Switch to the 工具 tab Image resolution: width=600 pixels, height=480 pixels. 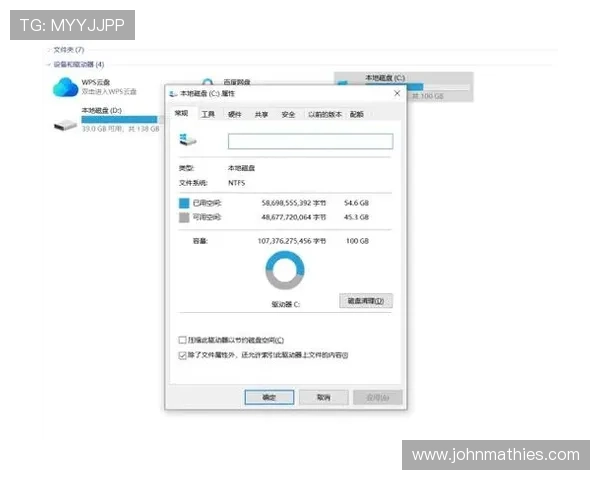click(208, 114)
